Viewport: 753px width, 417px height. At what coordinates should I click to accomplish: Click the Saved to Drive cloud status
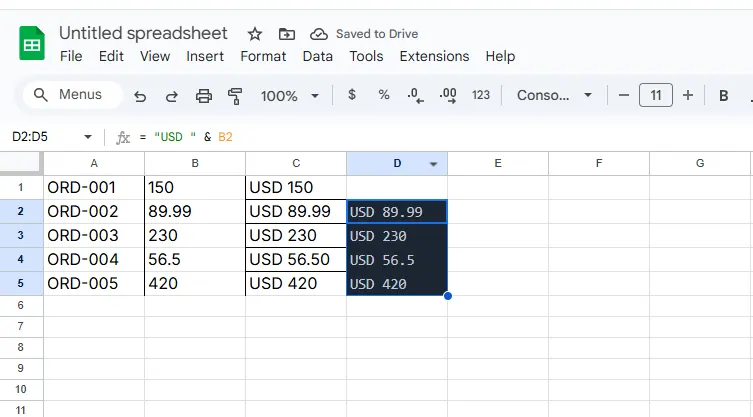point(365,34)
